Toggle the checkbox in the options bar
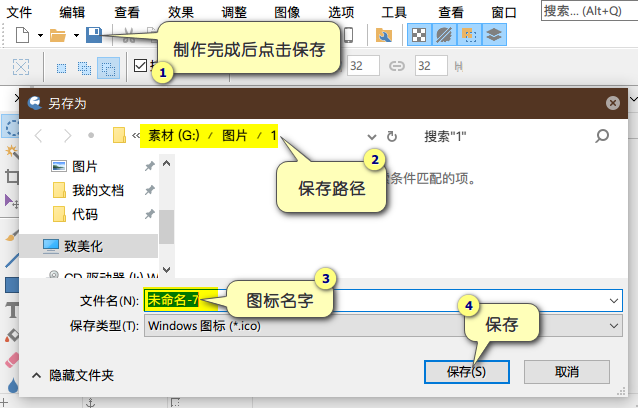This screenshot has height=408, width=638. point(140,66)
